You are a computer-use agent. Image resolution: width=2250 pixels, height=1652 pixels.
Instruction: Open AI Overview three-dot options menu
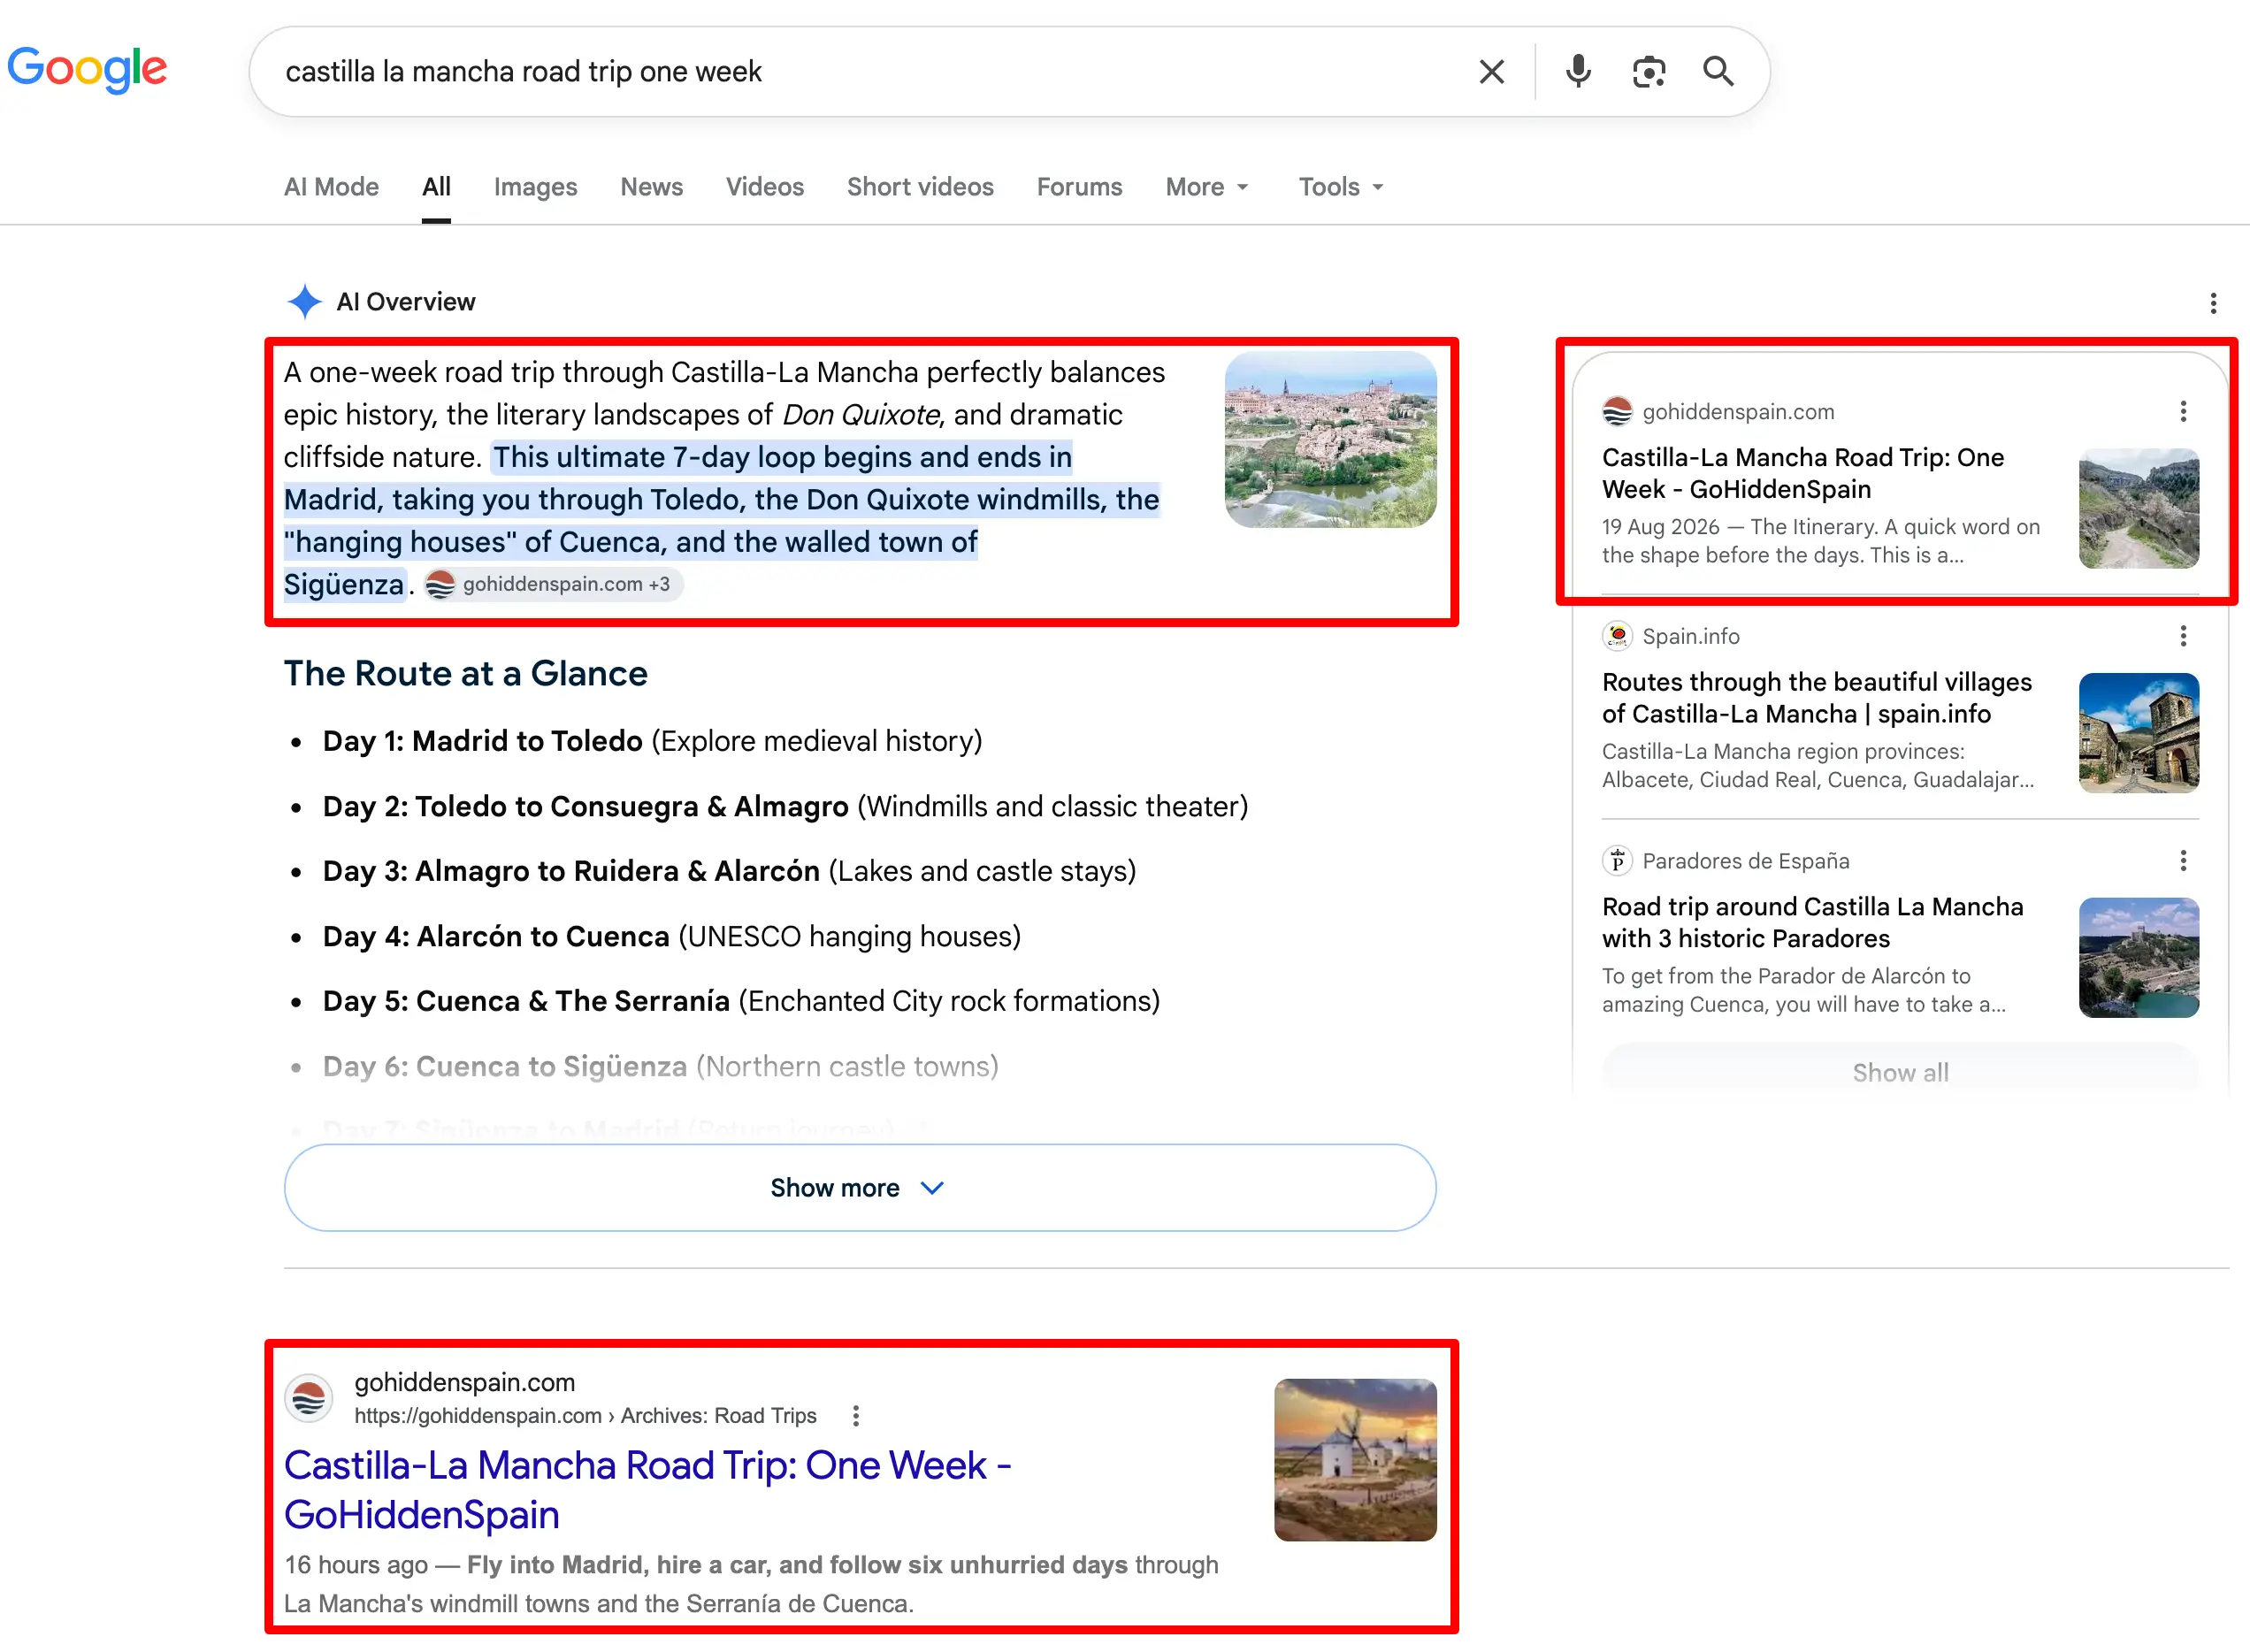click(x=2213, y=303)
